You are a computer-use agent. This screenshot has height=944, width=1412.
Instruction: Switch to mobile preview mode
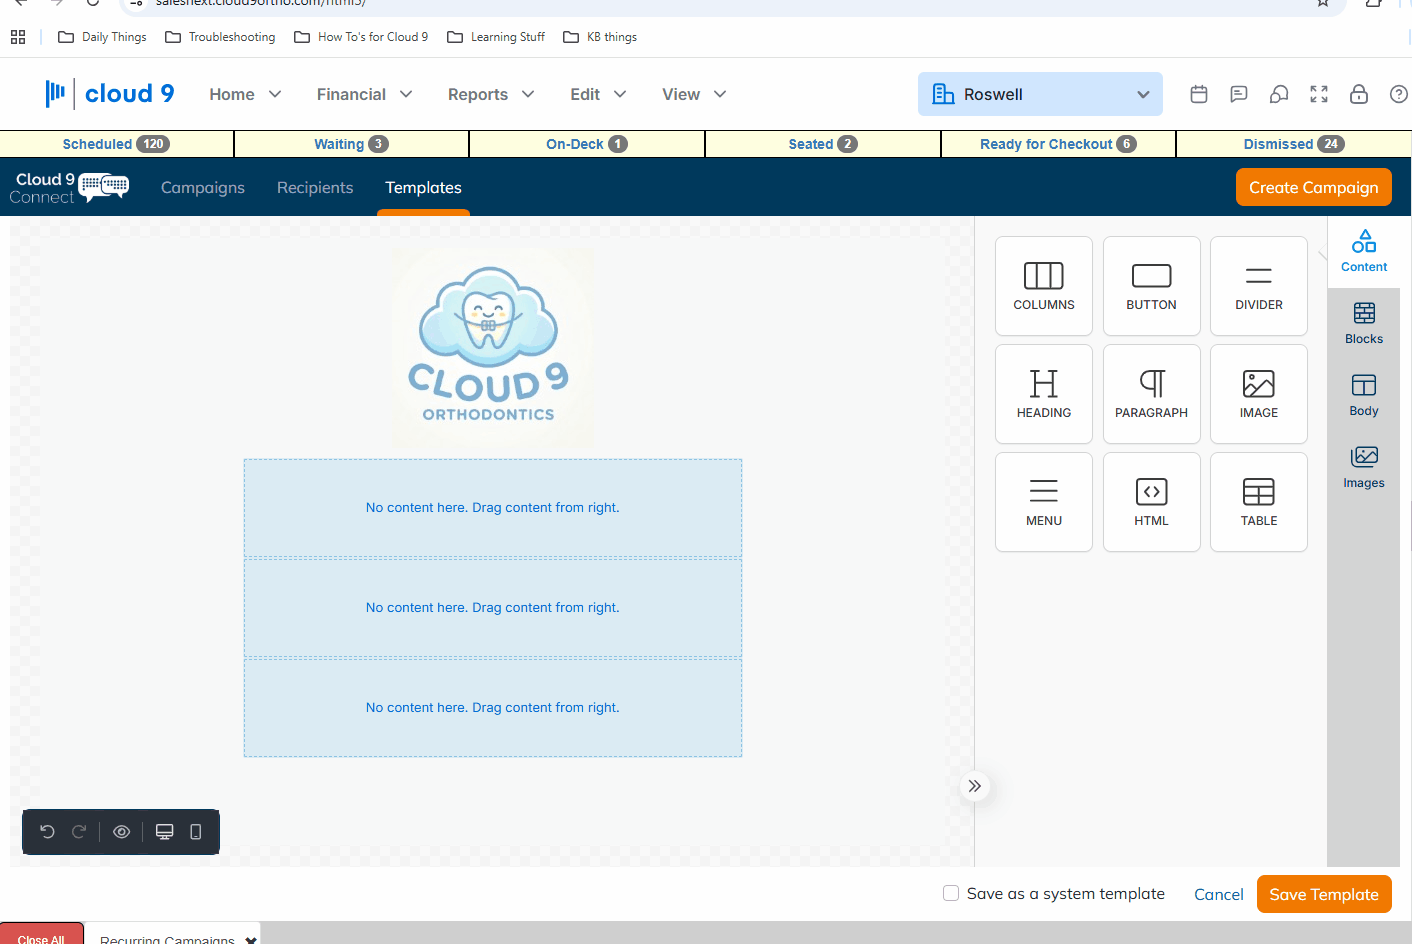[x=196, y=832]
